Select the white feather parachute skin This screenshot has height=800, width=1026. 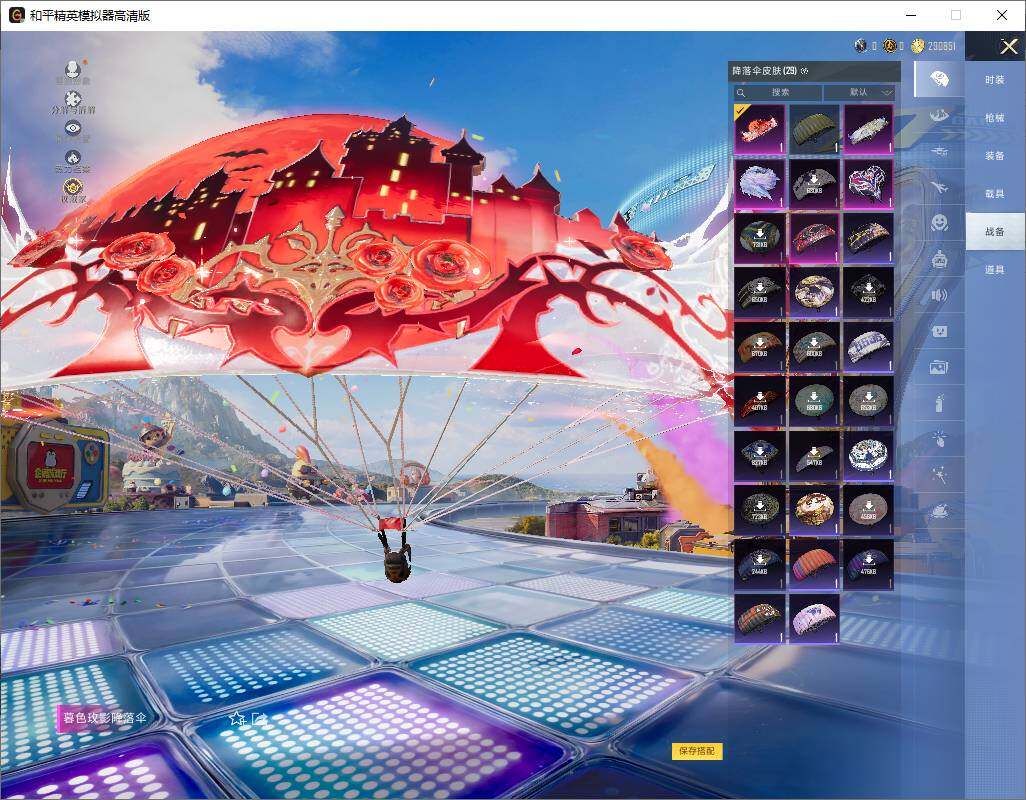tap(759, 184)
